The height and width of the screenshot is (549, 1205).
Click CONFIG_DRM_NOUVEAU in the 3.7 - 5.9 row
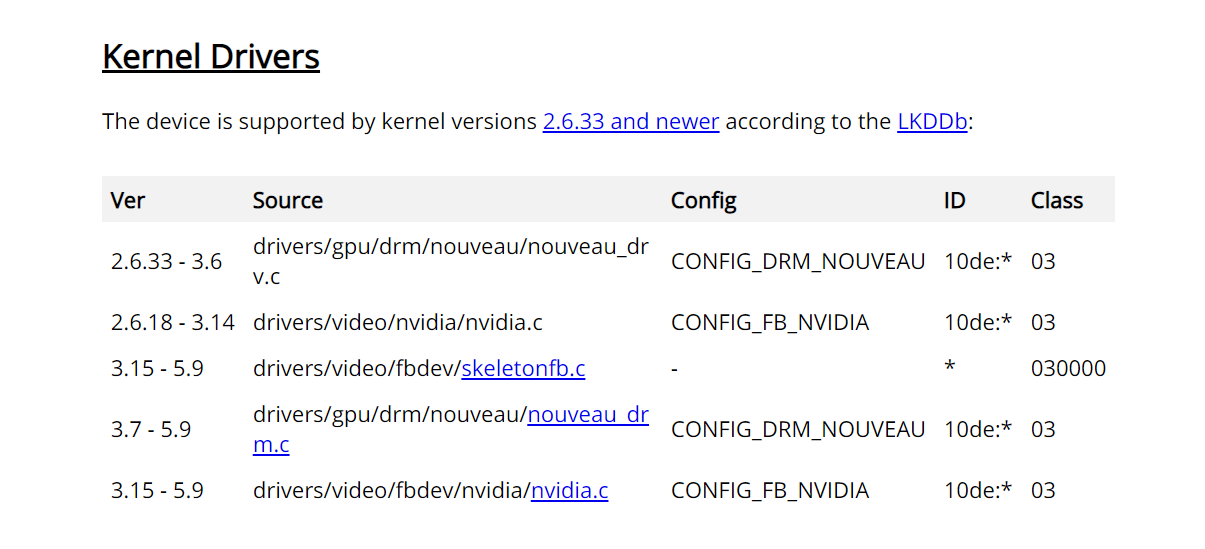click(x=798, y=430)
